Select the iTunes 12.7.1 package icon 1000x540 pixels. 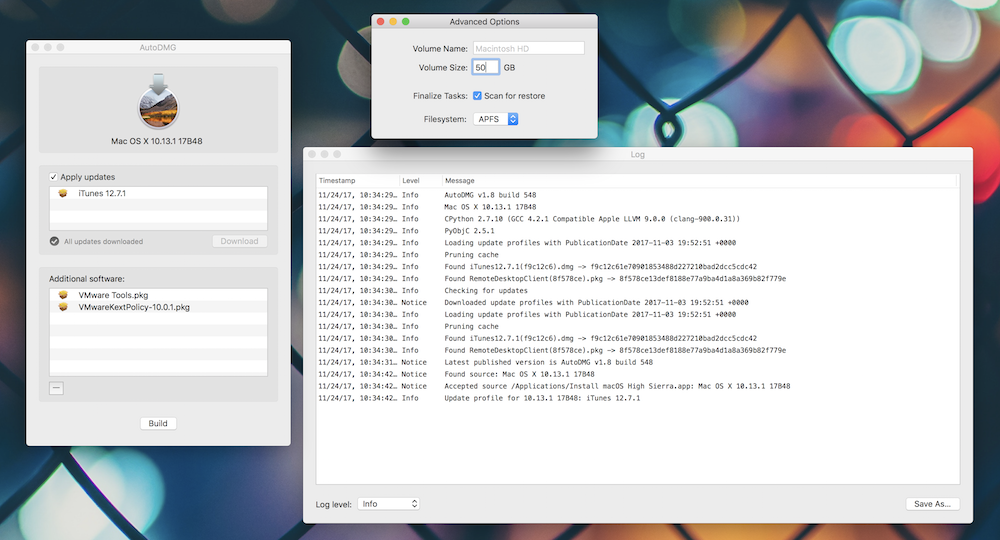tap(63, 193)
